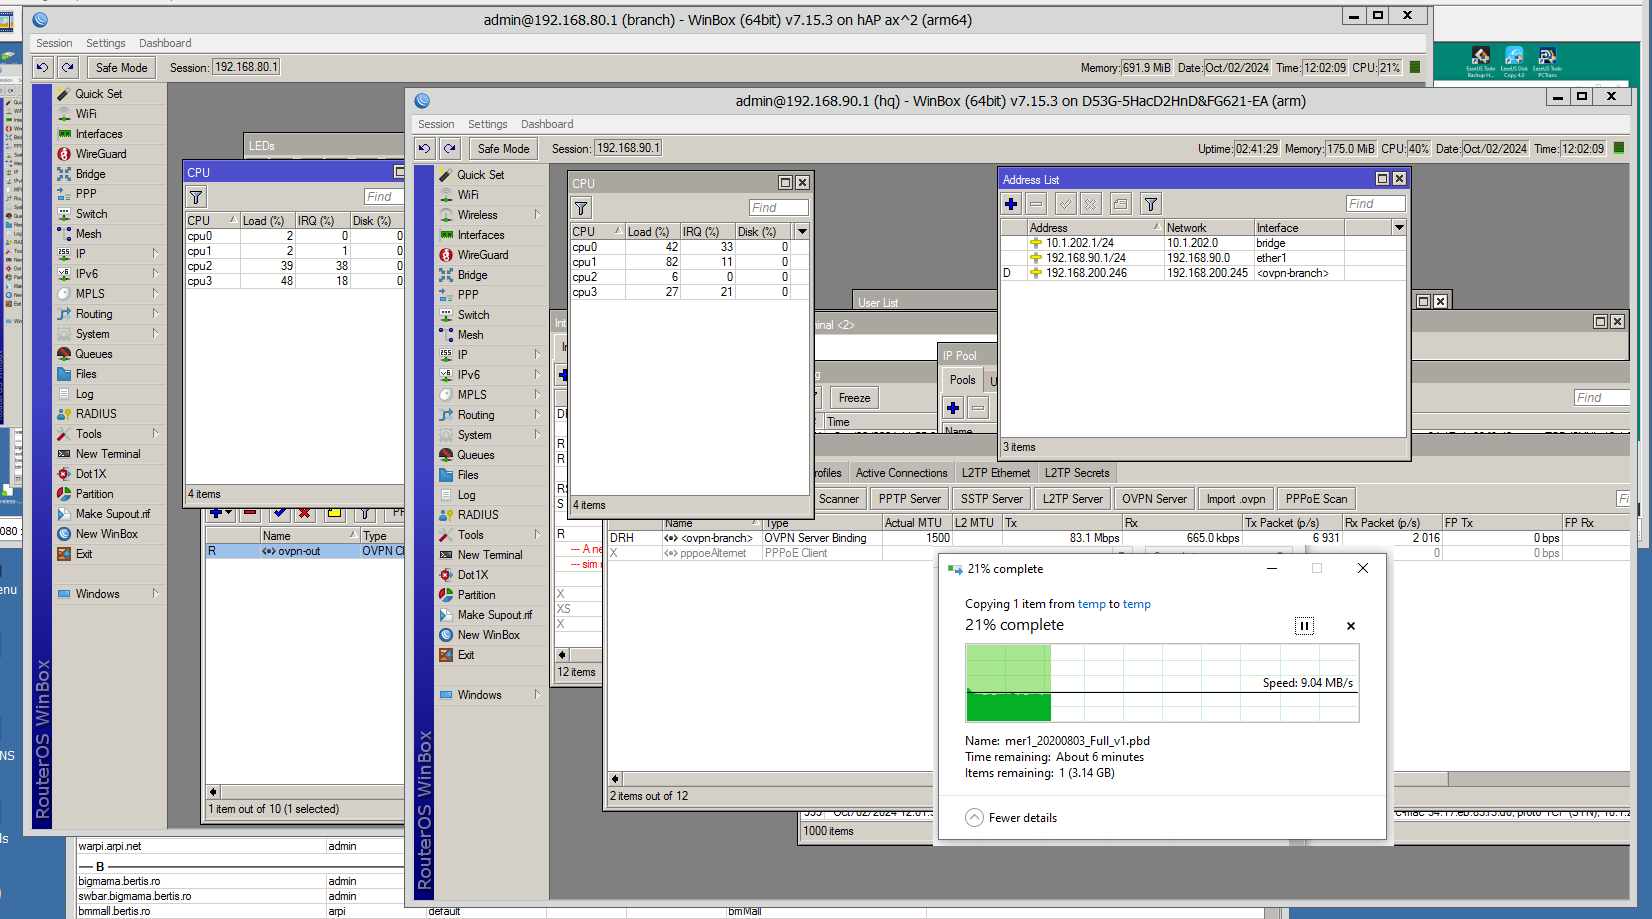Click Freeze button in log window
This screenshot has width=1652, height=919.
point(854,398)
